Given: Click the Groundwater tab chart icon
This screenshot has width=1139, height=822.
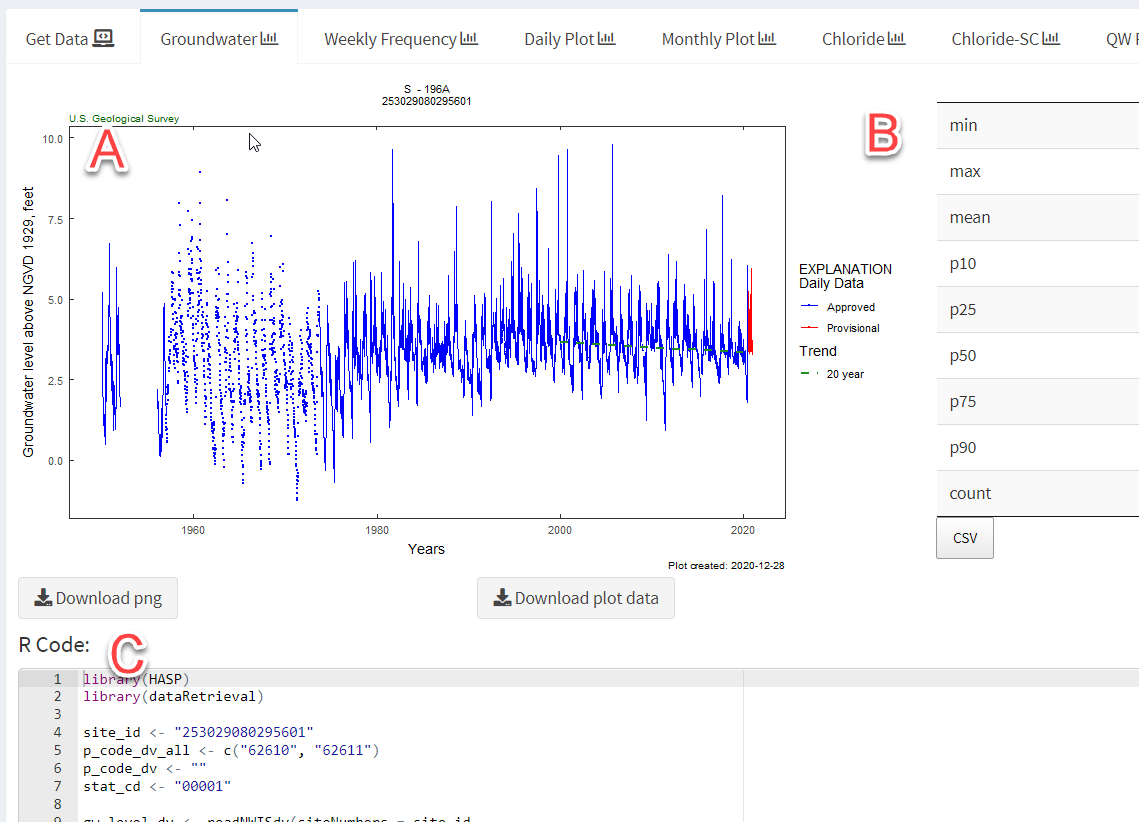Looking at the screenshot, I should click(x=269, y=39).
